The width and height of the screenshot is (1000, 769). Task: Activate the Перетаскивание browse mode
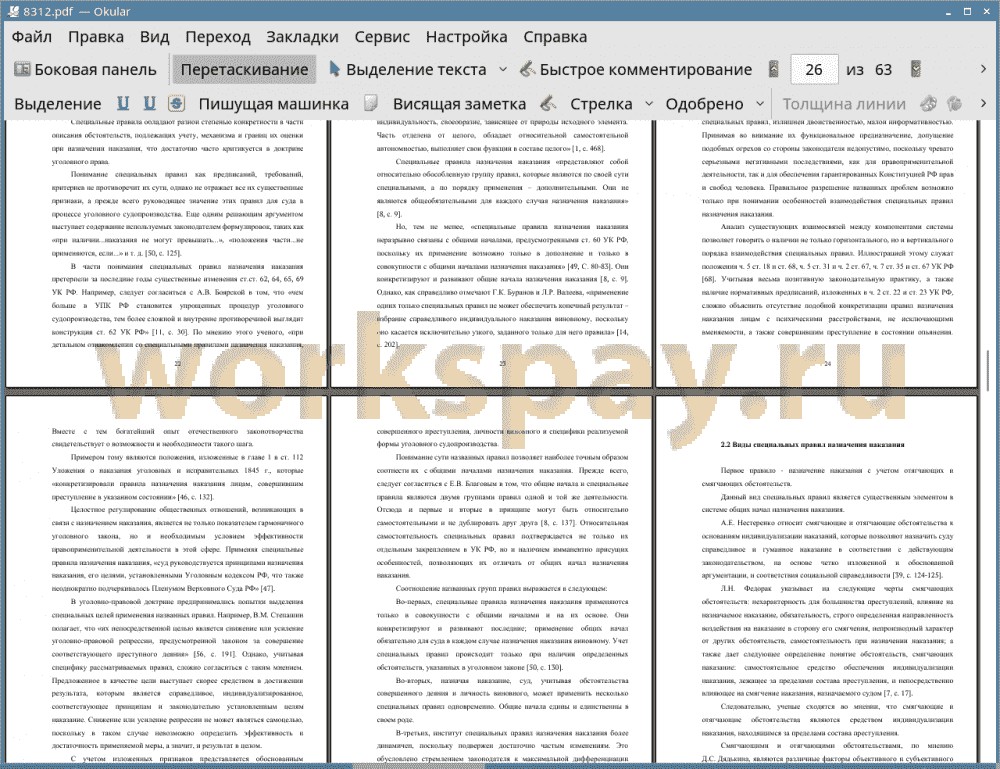244,70
